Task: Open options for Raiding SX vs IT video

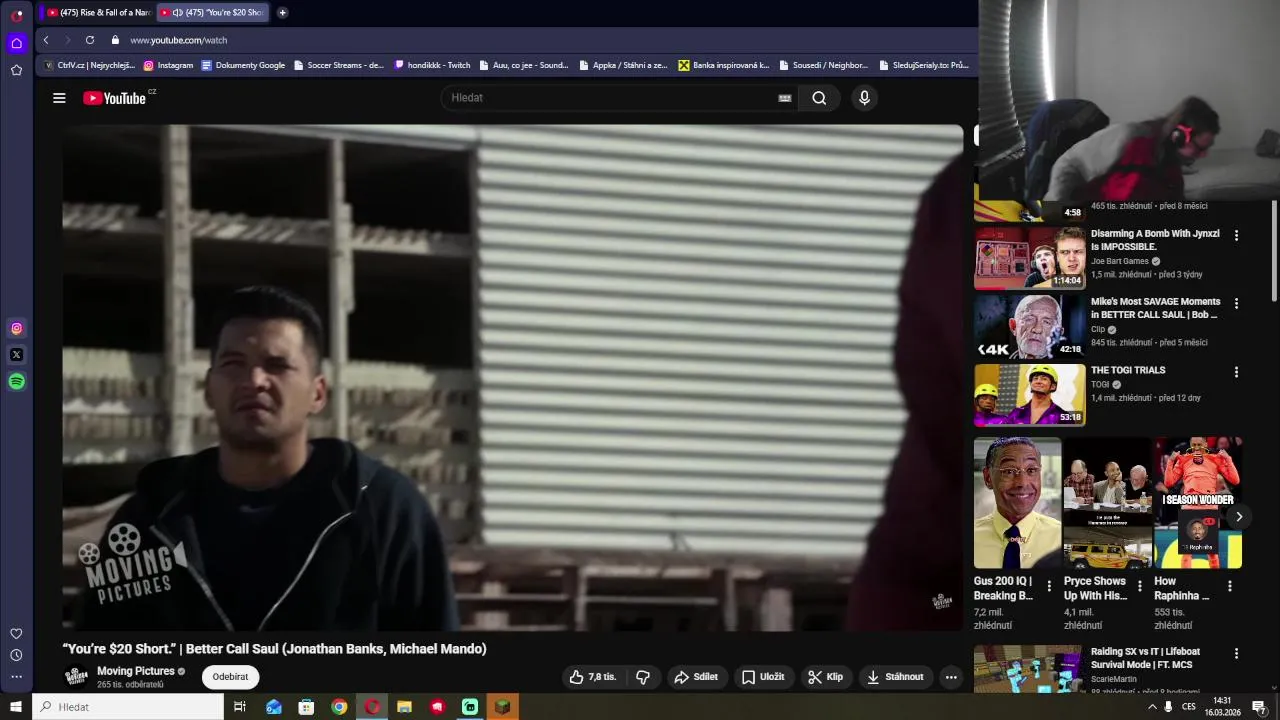Action: tap(1236, 654)
